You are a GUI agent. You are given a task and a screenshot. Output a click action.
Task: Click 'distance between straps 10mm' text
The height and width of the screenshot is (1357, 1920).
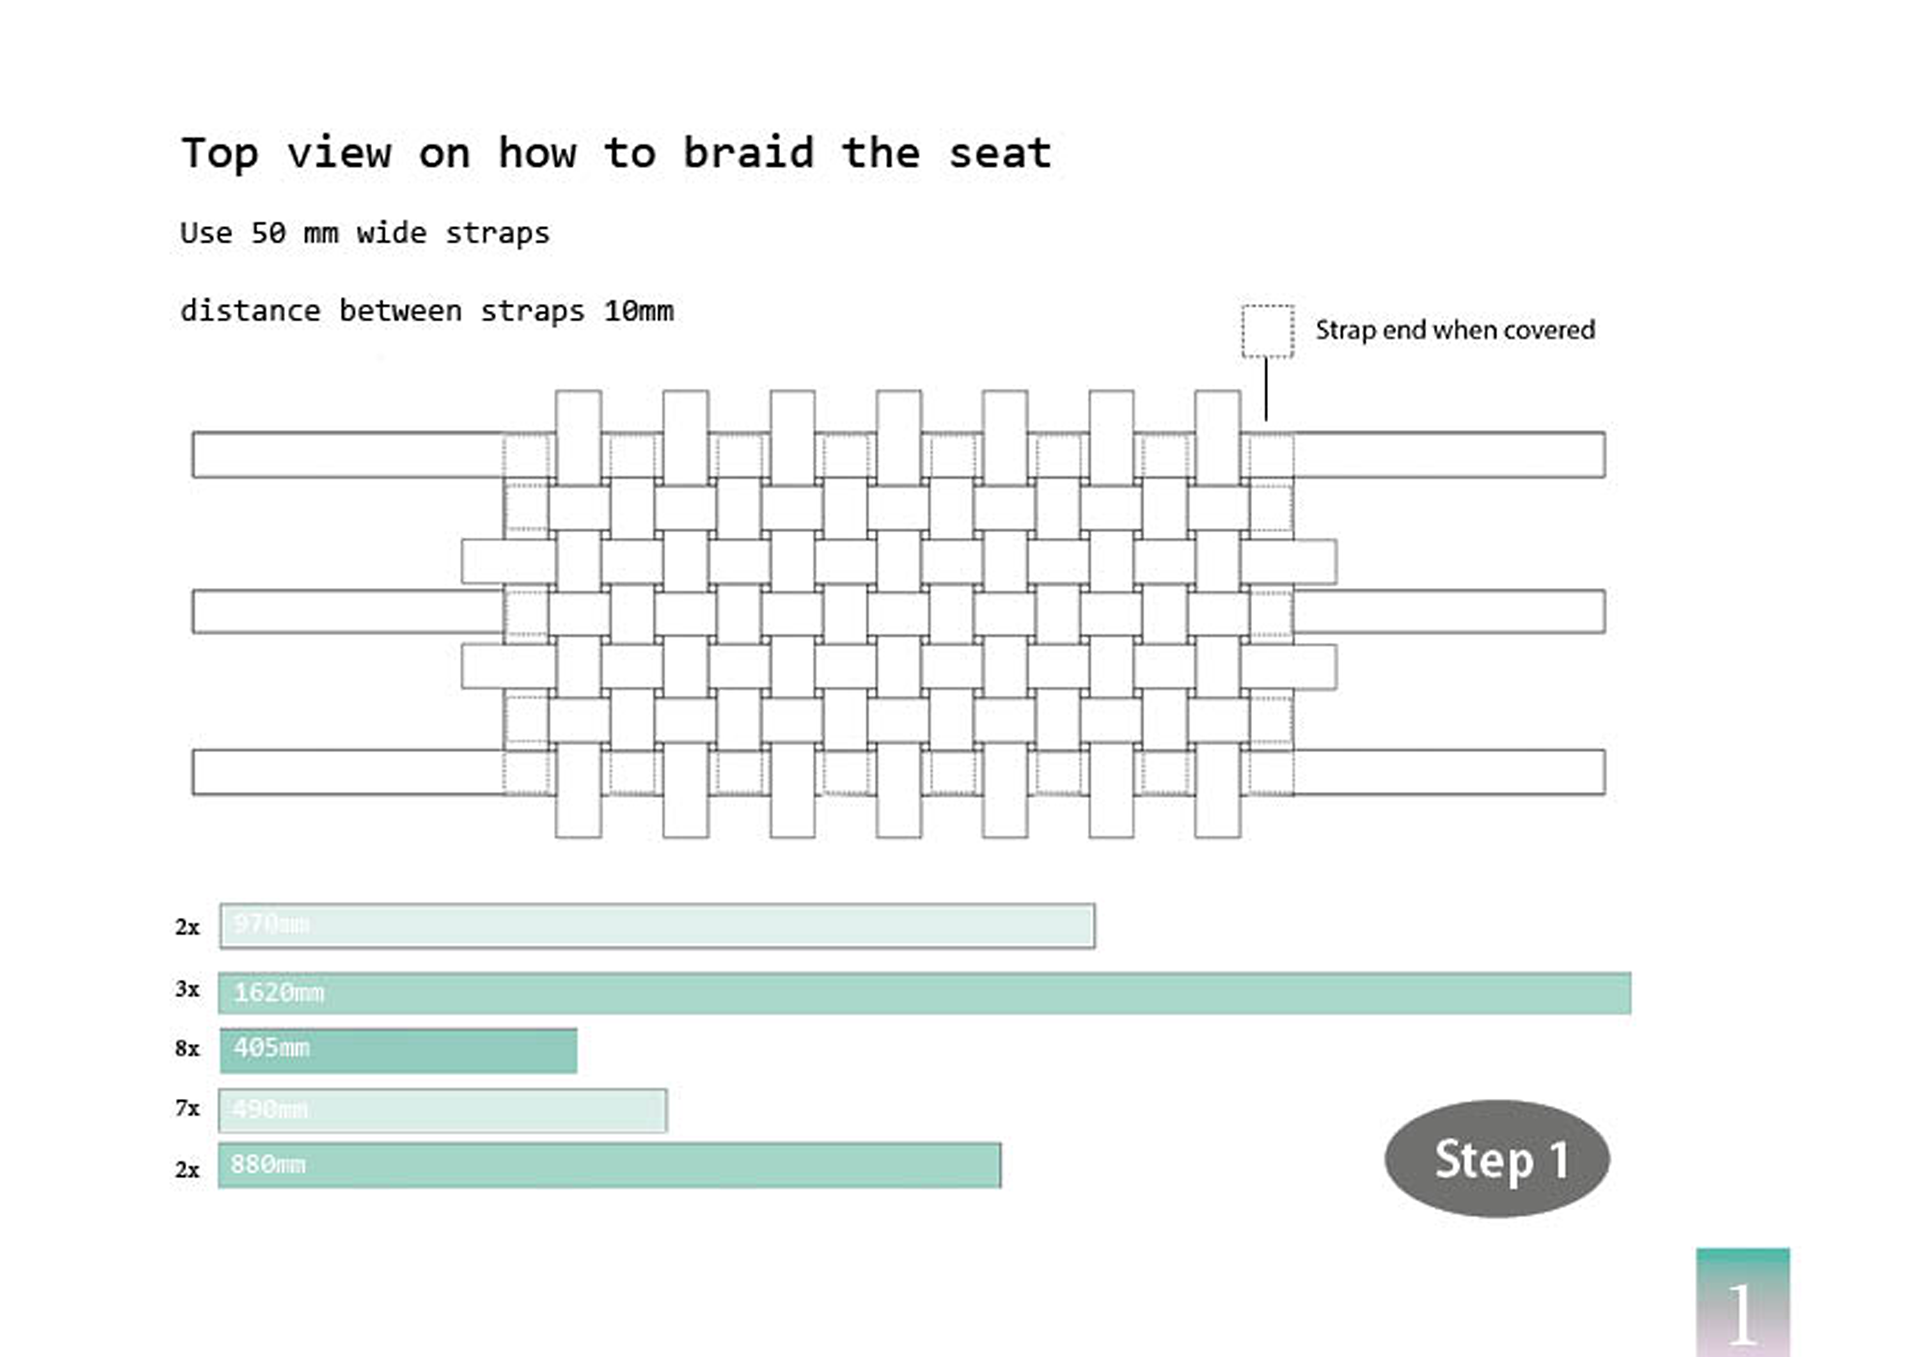(x=427, y=311)
